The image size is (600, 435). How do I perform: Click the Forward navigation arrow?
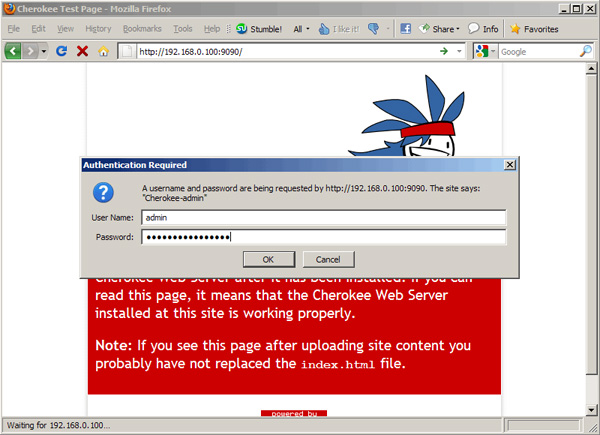tap(30, 51)
